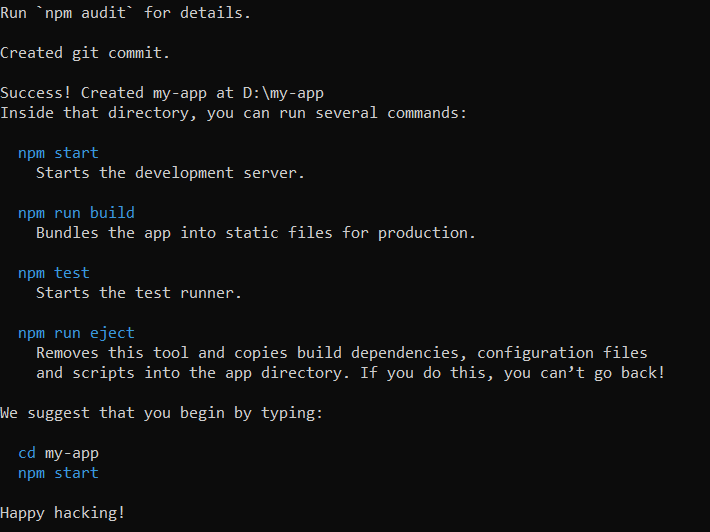Viewport: 710px width, 532px height.
Task: Click the word 'build' in blue command
Action: (112, 213)
